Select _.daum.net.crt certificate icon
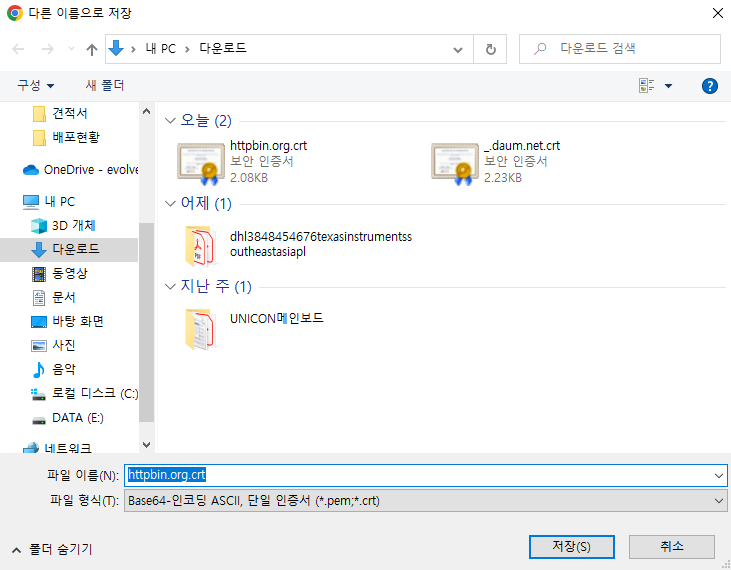 455,164
